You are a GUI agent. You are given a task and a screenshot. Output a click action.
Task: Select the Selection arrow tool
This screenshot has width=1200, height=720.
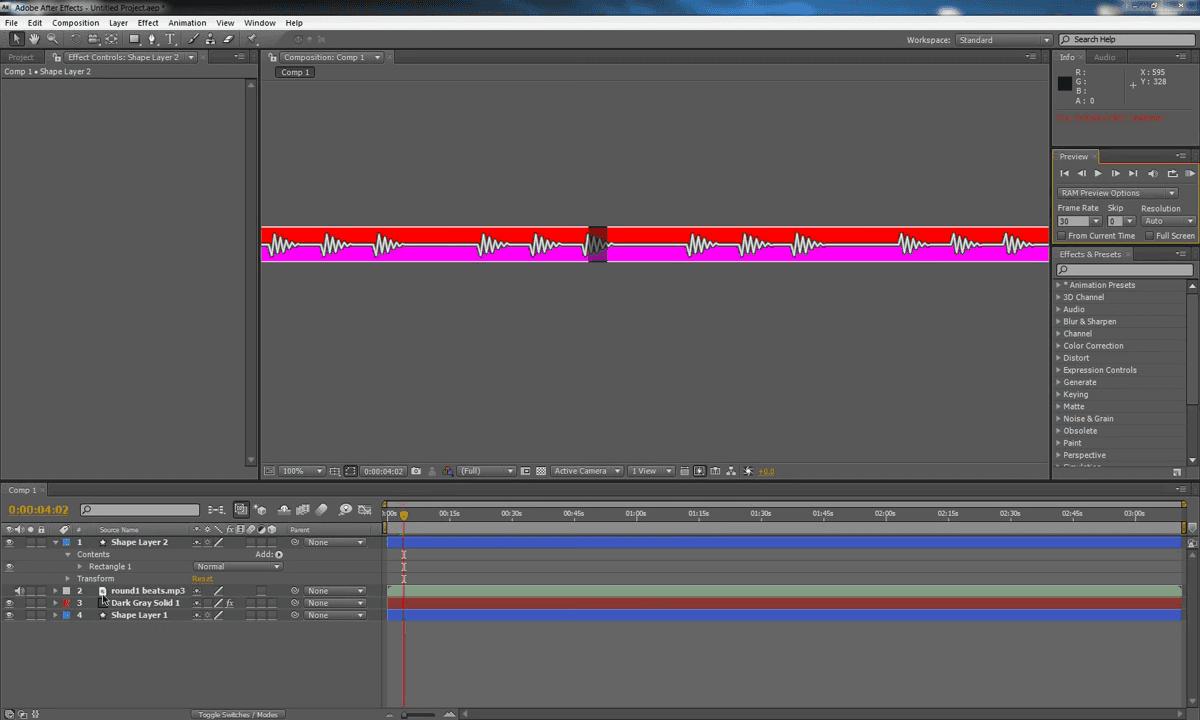(x=17, y=39)
